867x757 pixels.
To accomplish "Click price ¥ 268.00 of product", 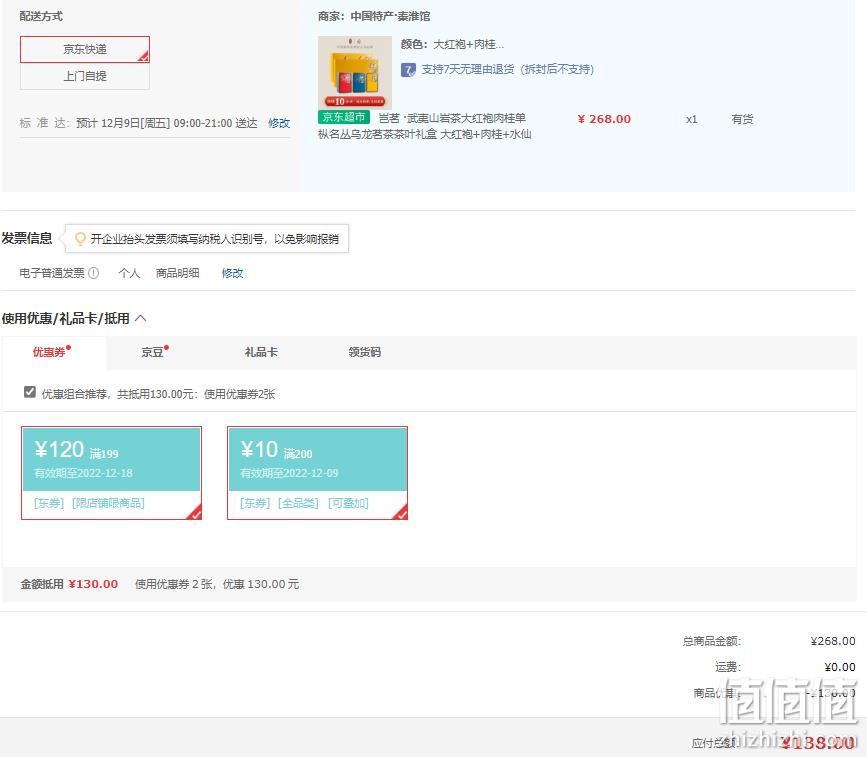I will (604, 119).
